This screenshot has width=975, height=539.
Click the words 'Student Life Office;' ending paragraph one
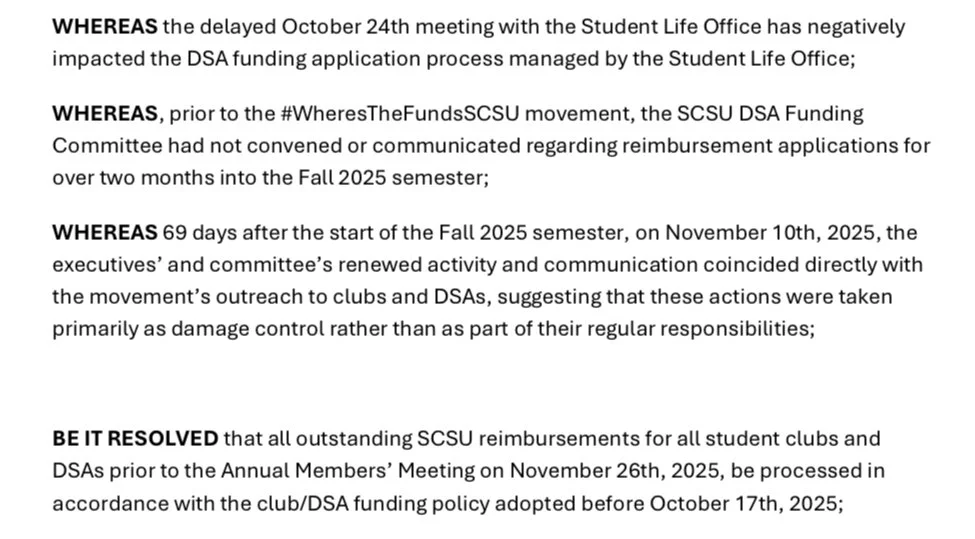click(762, 59)
